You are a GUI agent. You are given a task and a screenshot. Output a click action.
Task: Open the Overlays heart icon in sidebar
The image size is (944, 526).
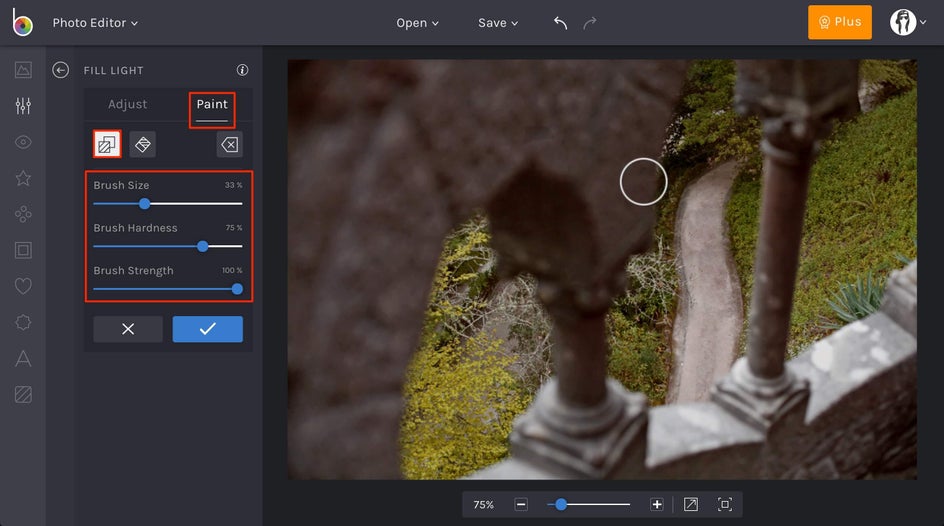(23, 286)
